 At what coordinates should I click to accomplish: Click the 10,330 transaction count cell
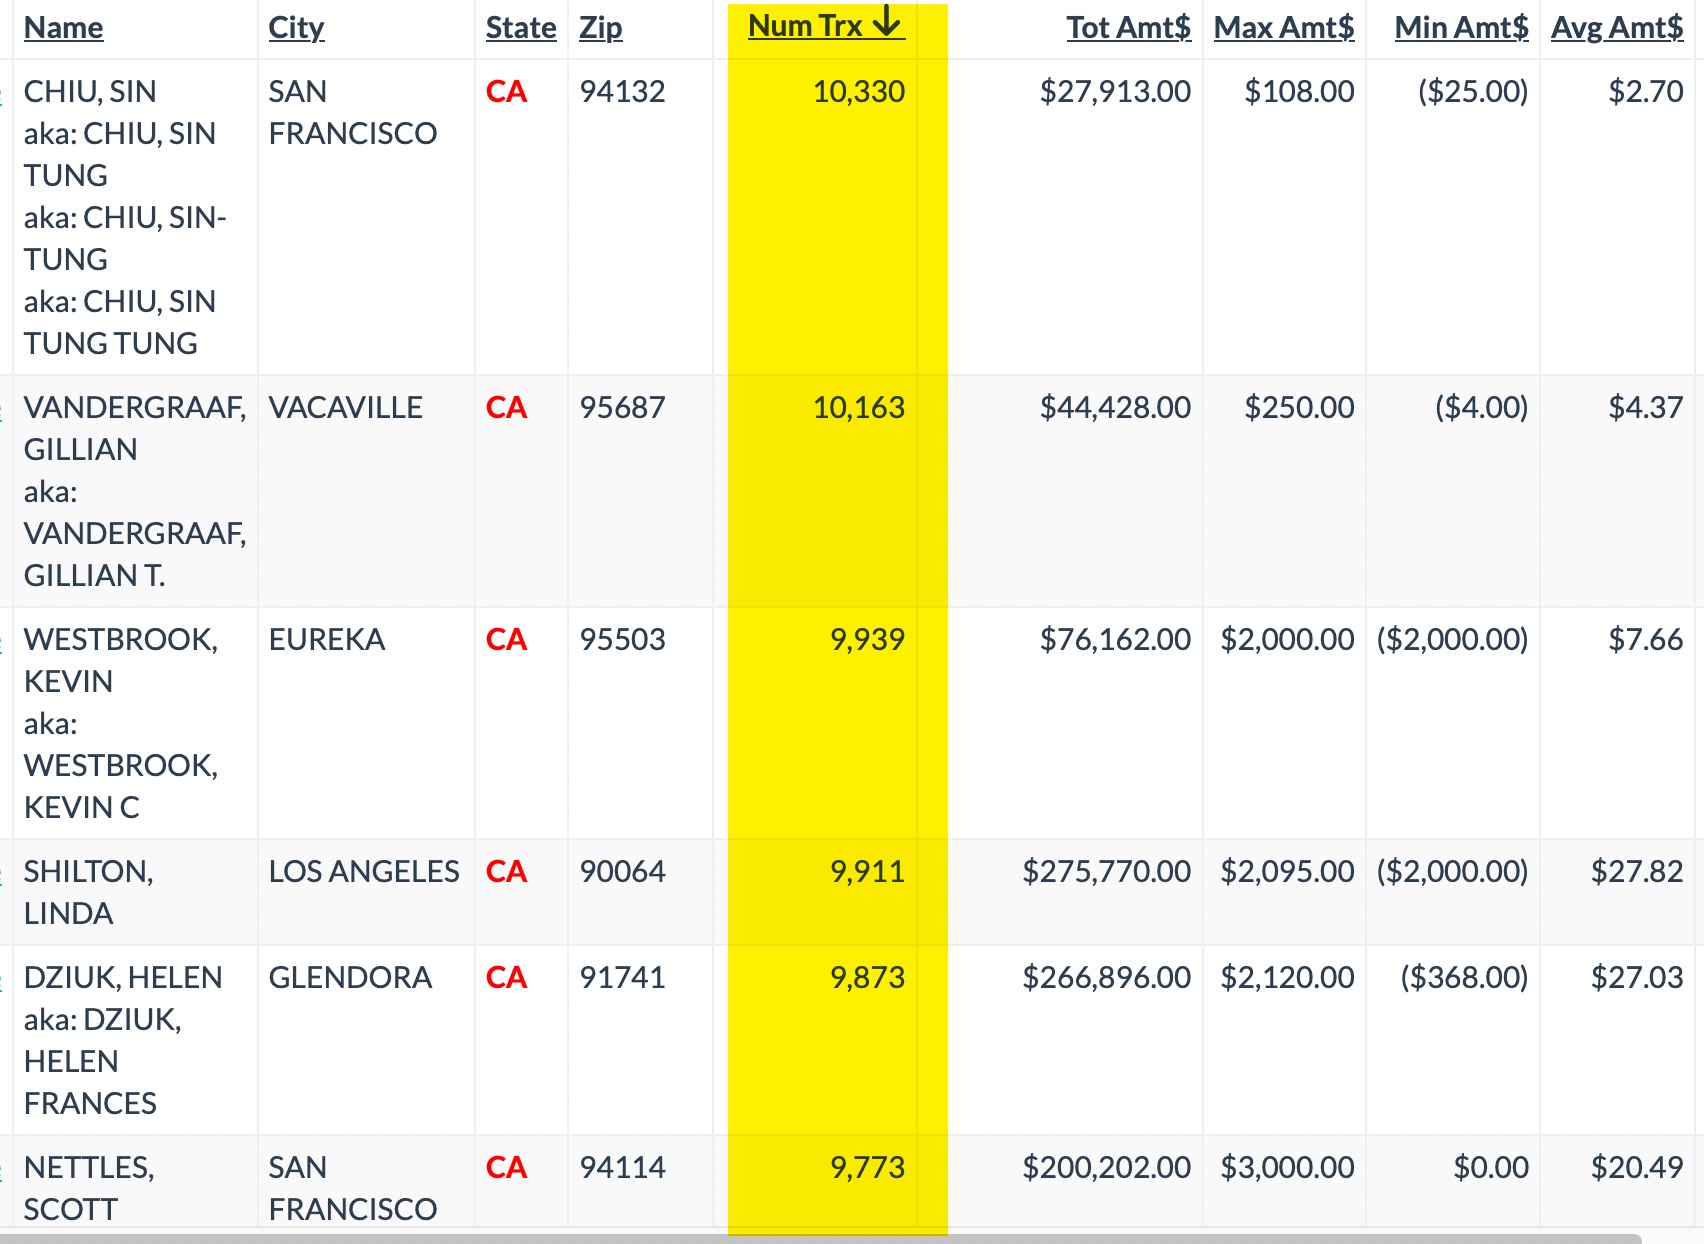858,92
